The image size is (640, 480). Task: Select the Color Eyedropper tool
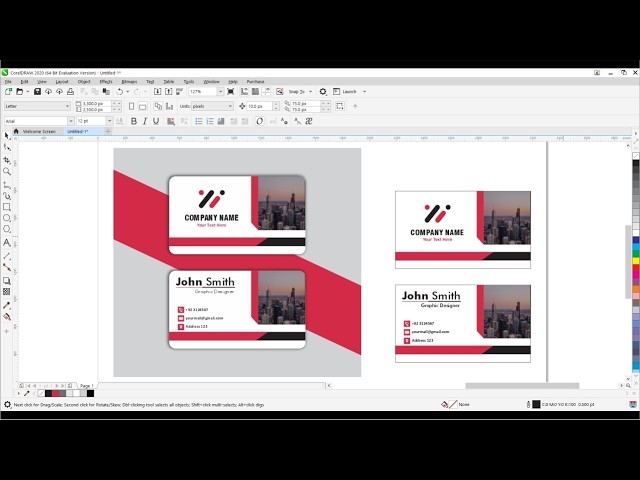(x=7, y=305)
